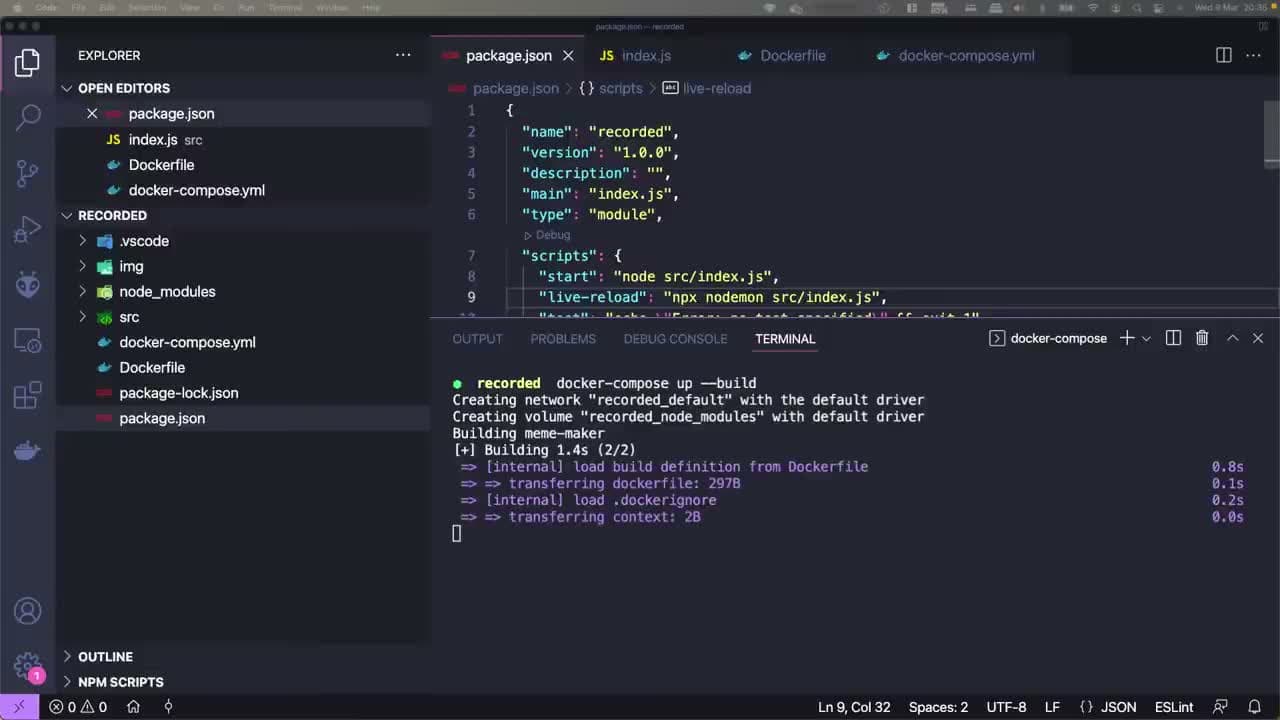Open the OUTPUT panel tab
The width and height of the screenshot is (1280, 720).
tap(477, 338)
